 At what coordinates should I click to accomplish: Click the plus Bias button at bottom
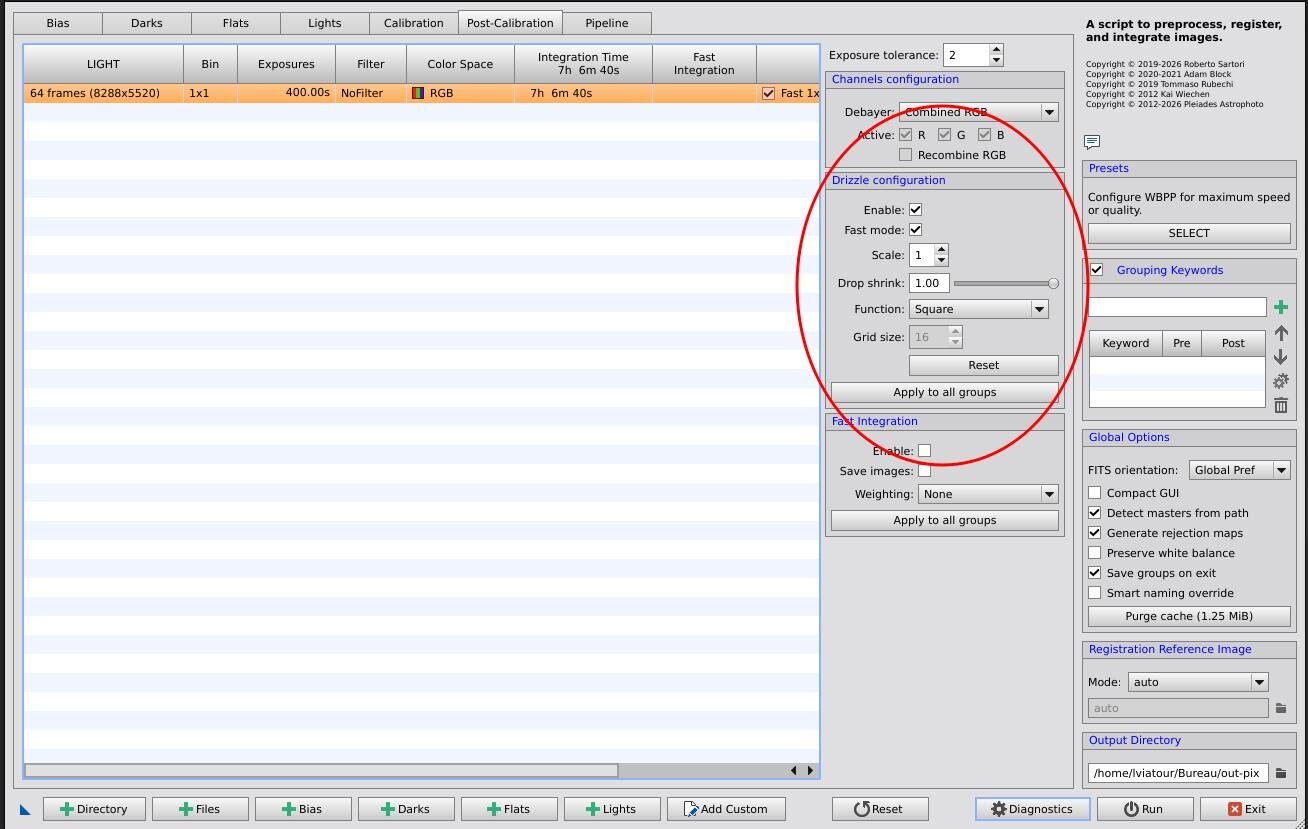click(303, 809)
